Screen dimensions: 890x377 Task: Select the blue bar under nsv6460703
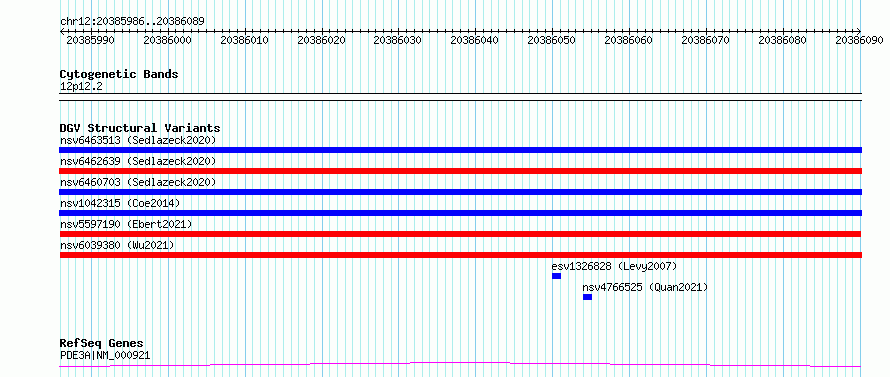(460, 192)
